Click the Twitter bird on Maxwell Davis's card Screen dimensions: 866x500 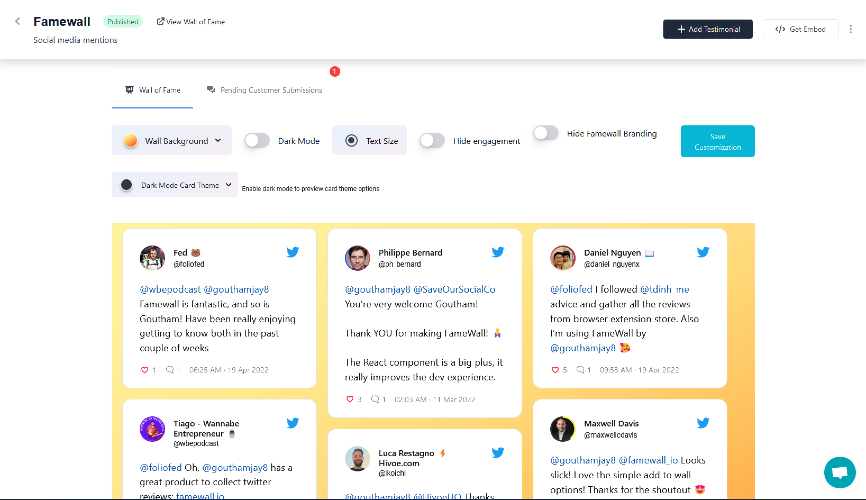point(703,423)
